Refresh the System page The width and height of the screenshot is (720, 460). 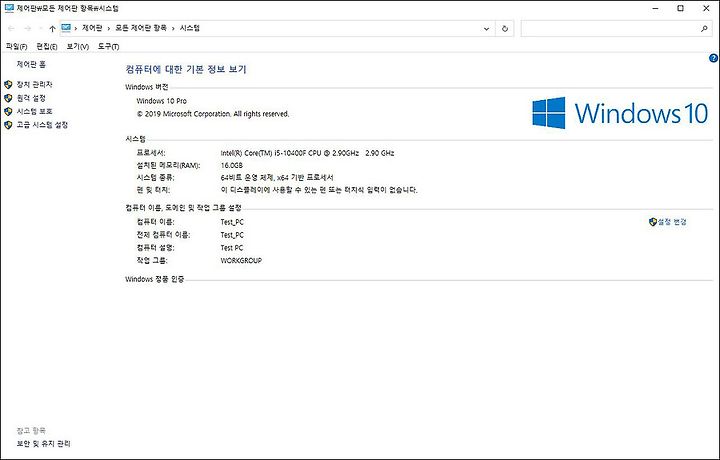505,28
